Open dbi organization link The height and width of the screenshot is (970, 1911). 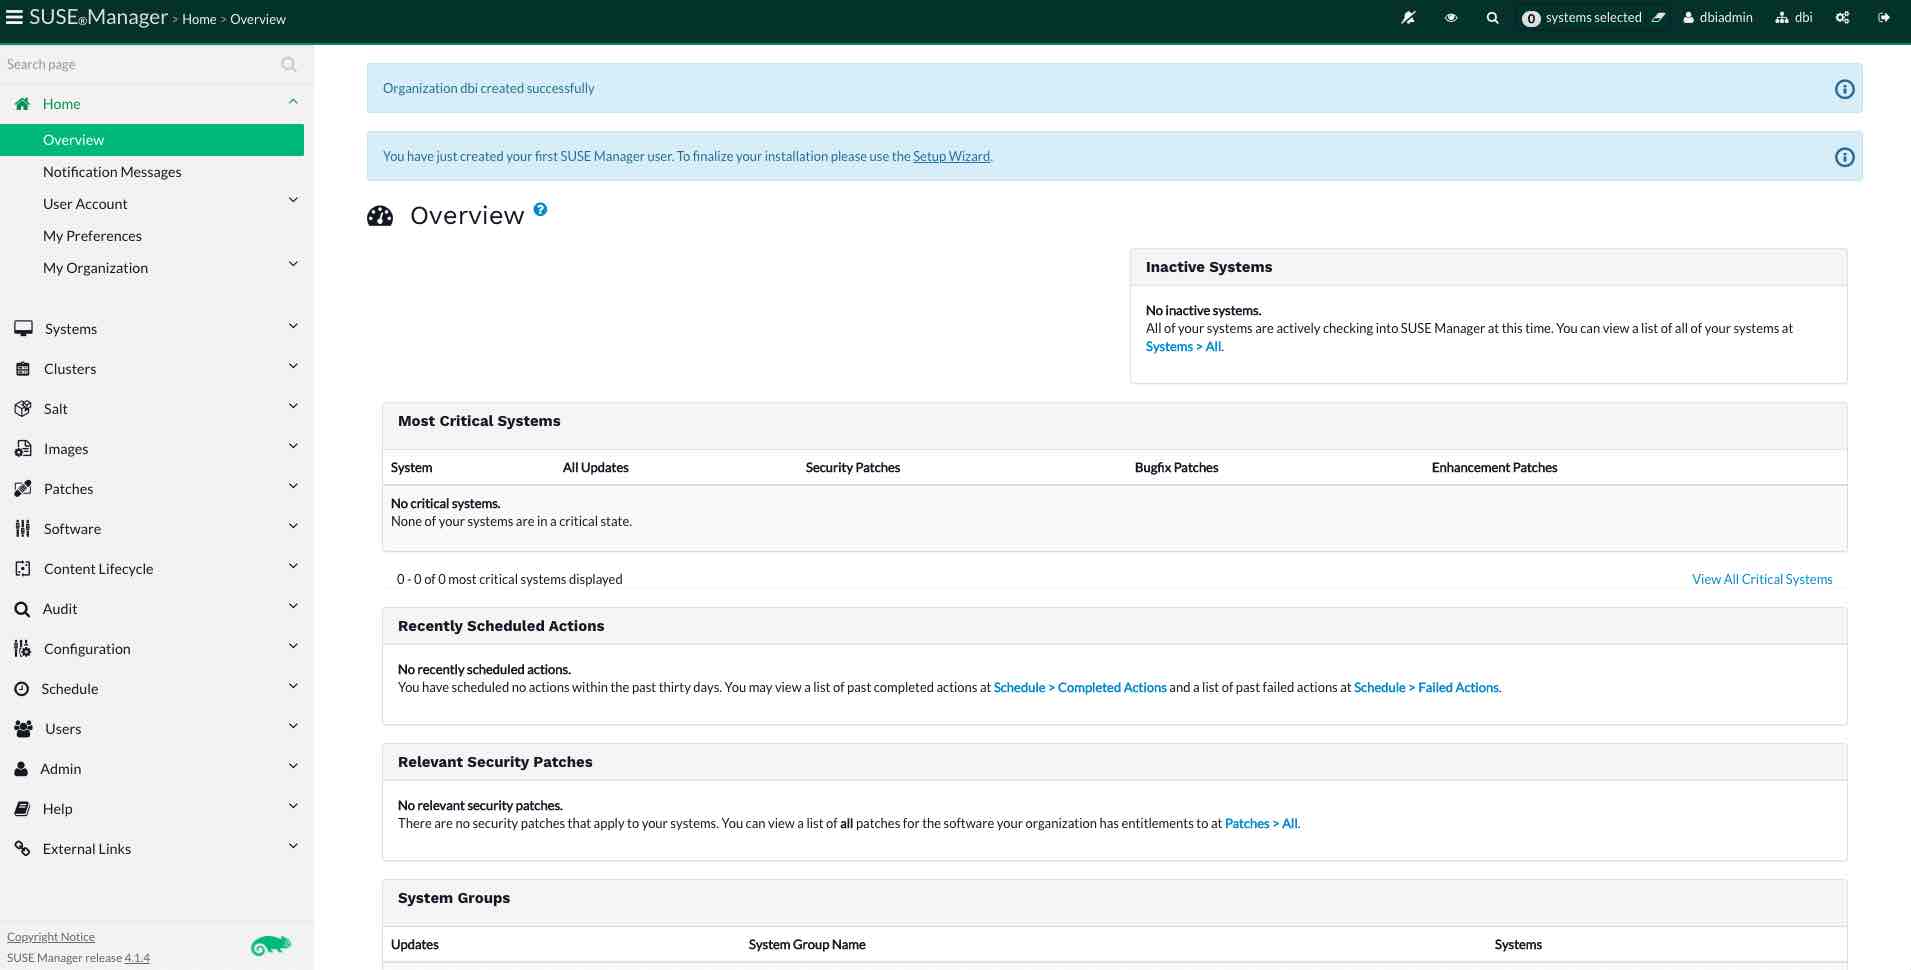1794,18
